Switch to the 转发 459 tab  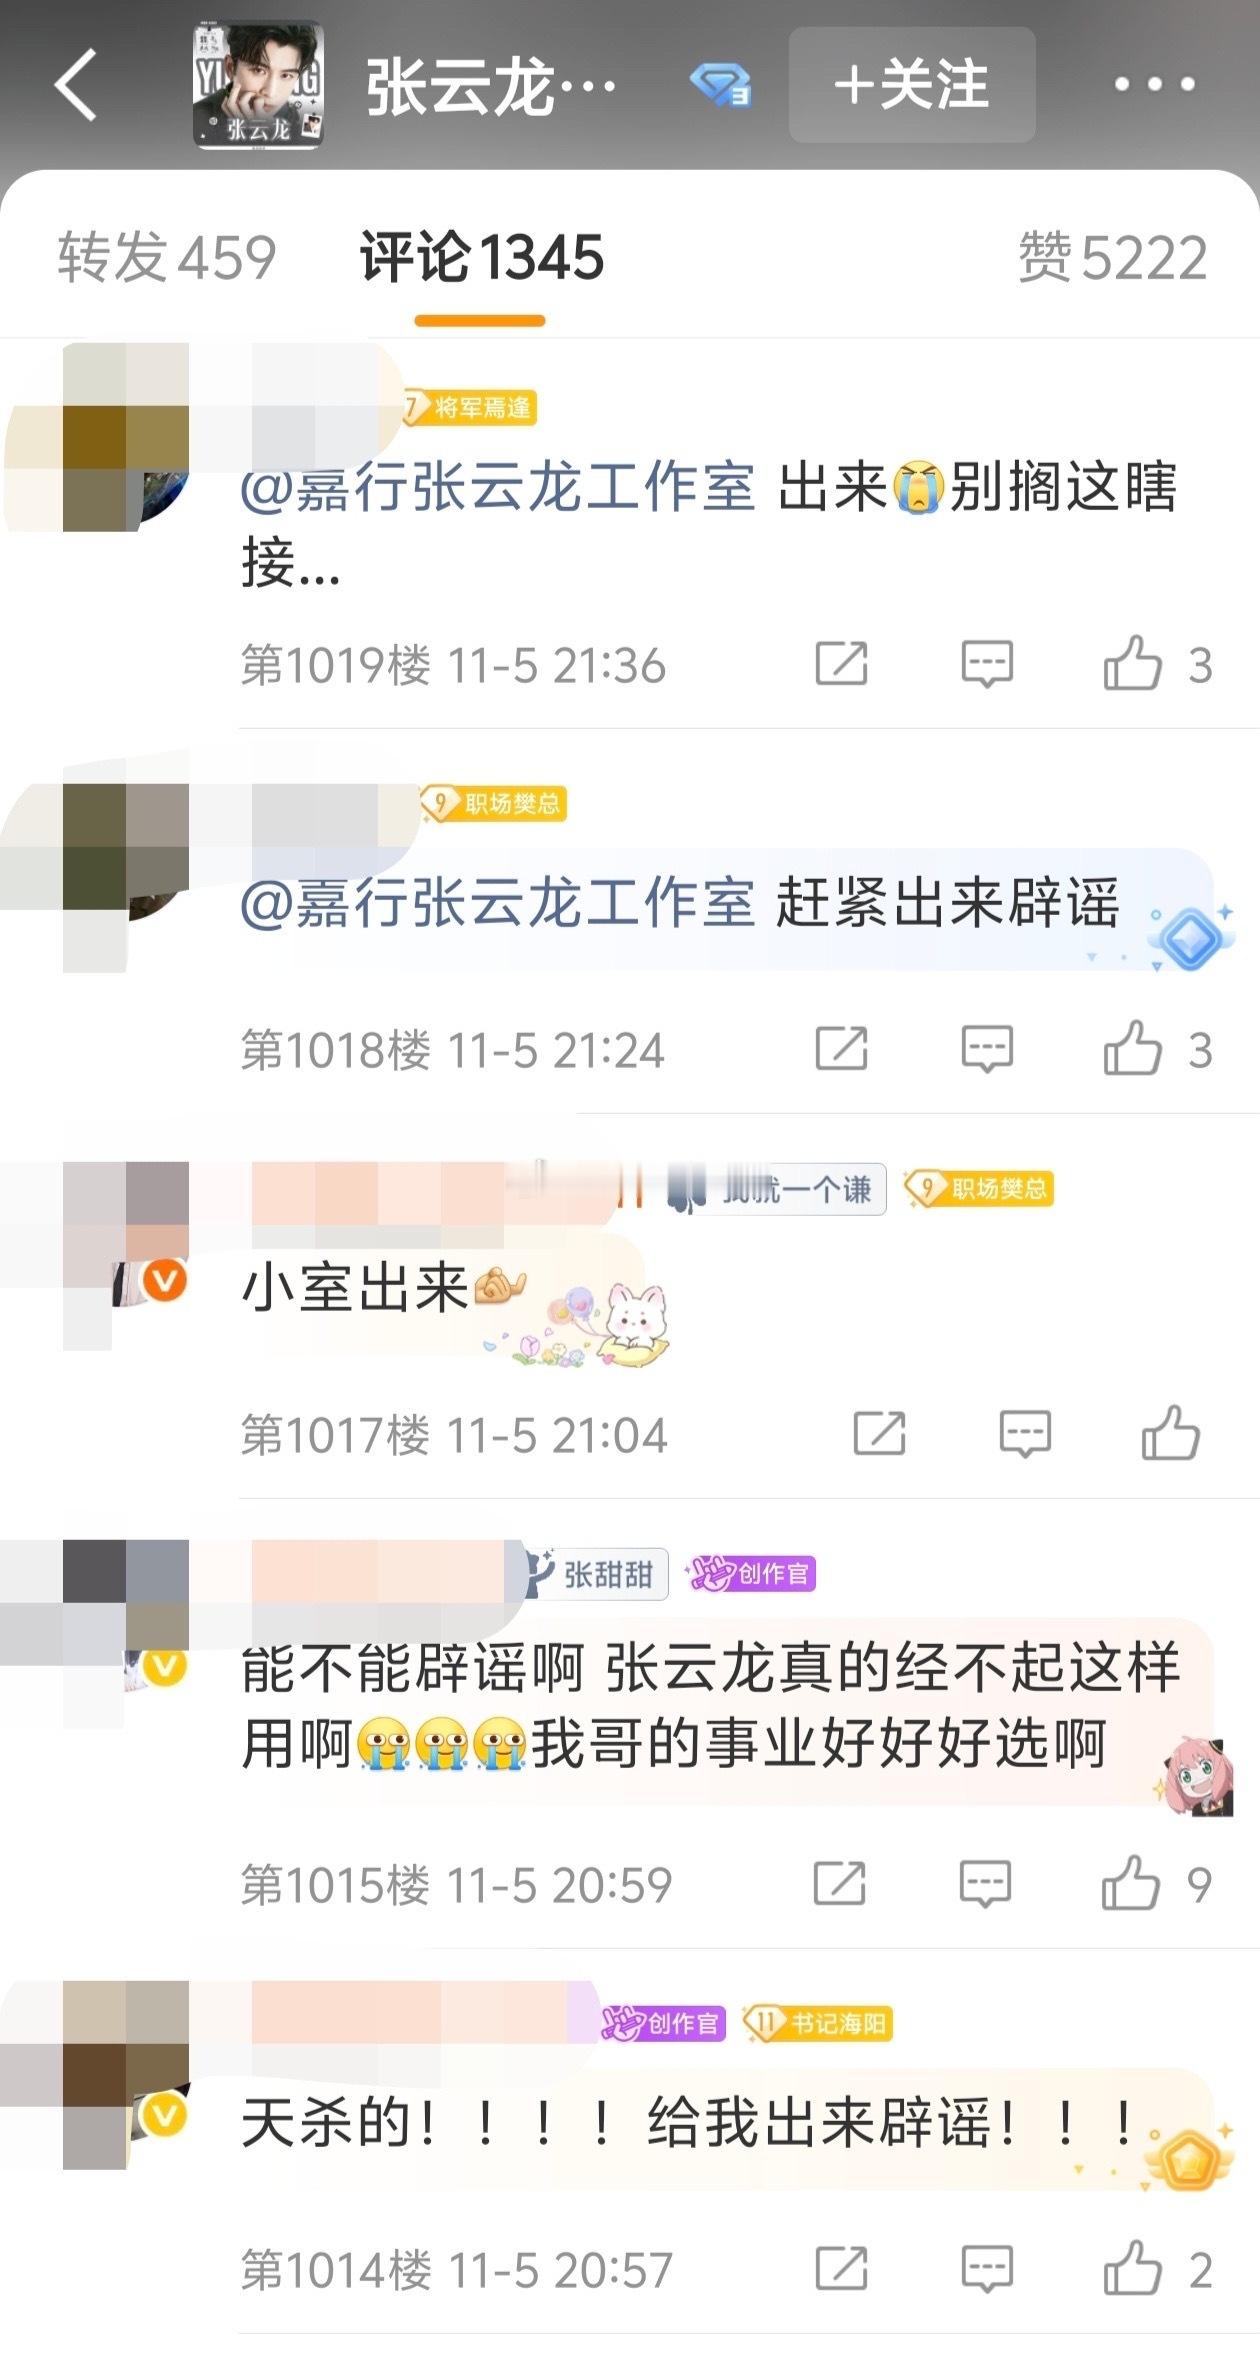point(166,258)
